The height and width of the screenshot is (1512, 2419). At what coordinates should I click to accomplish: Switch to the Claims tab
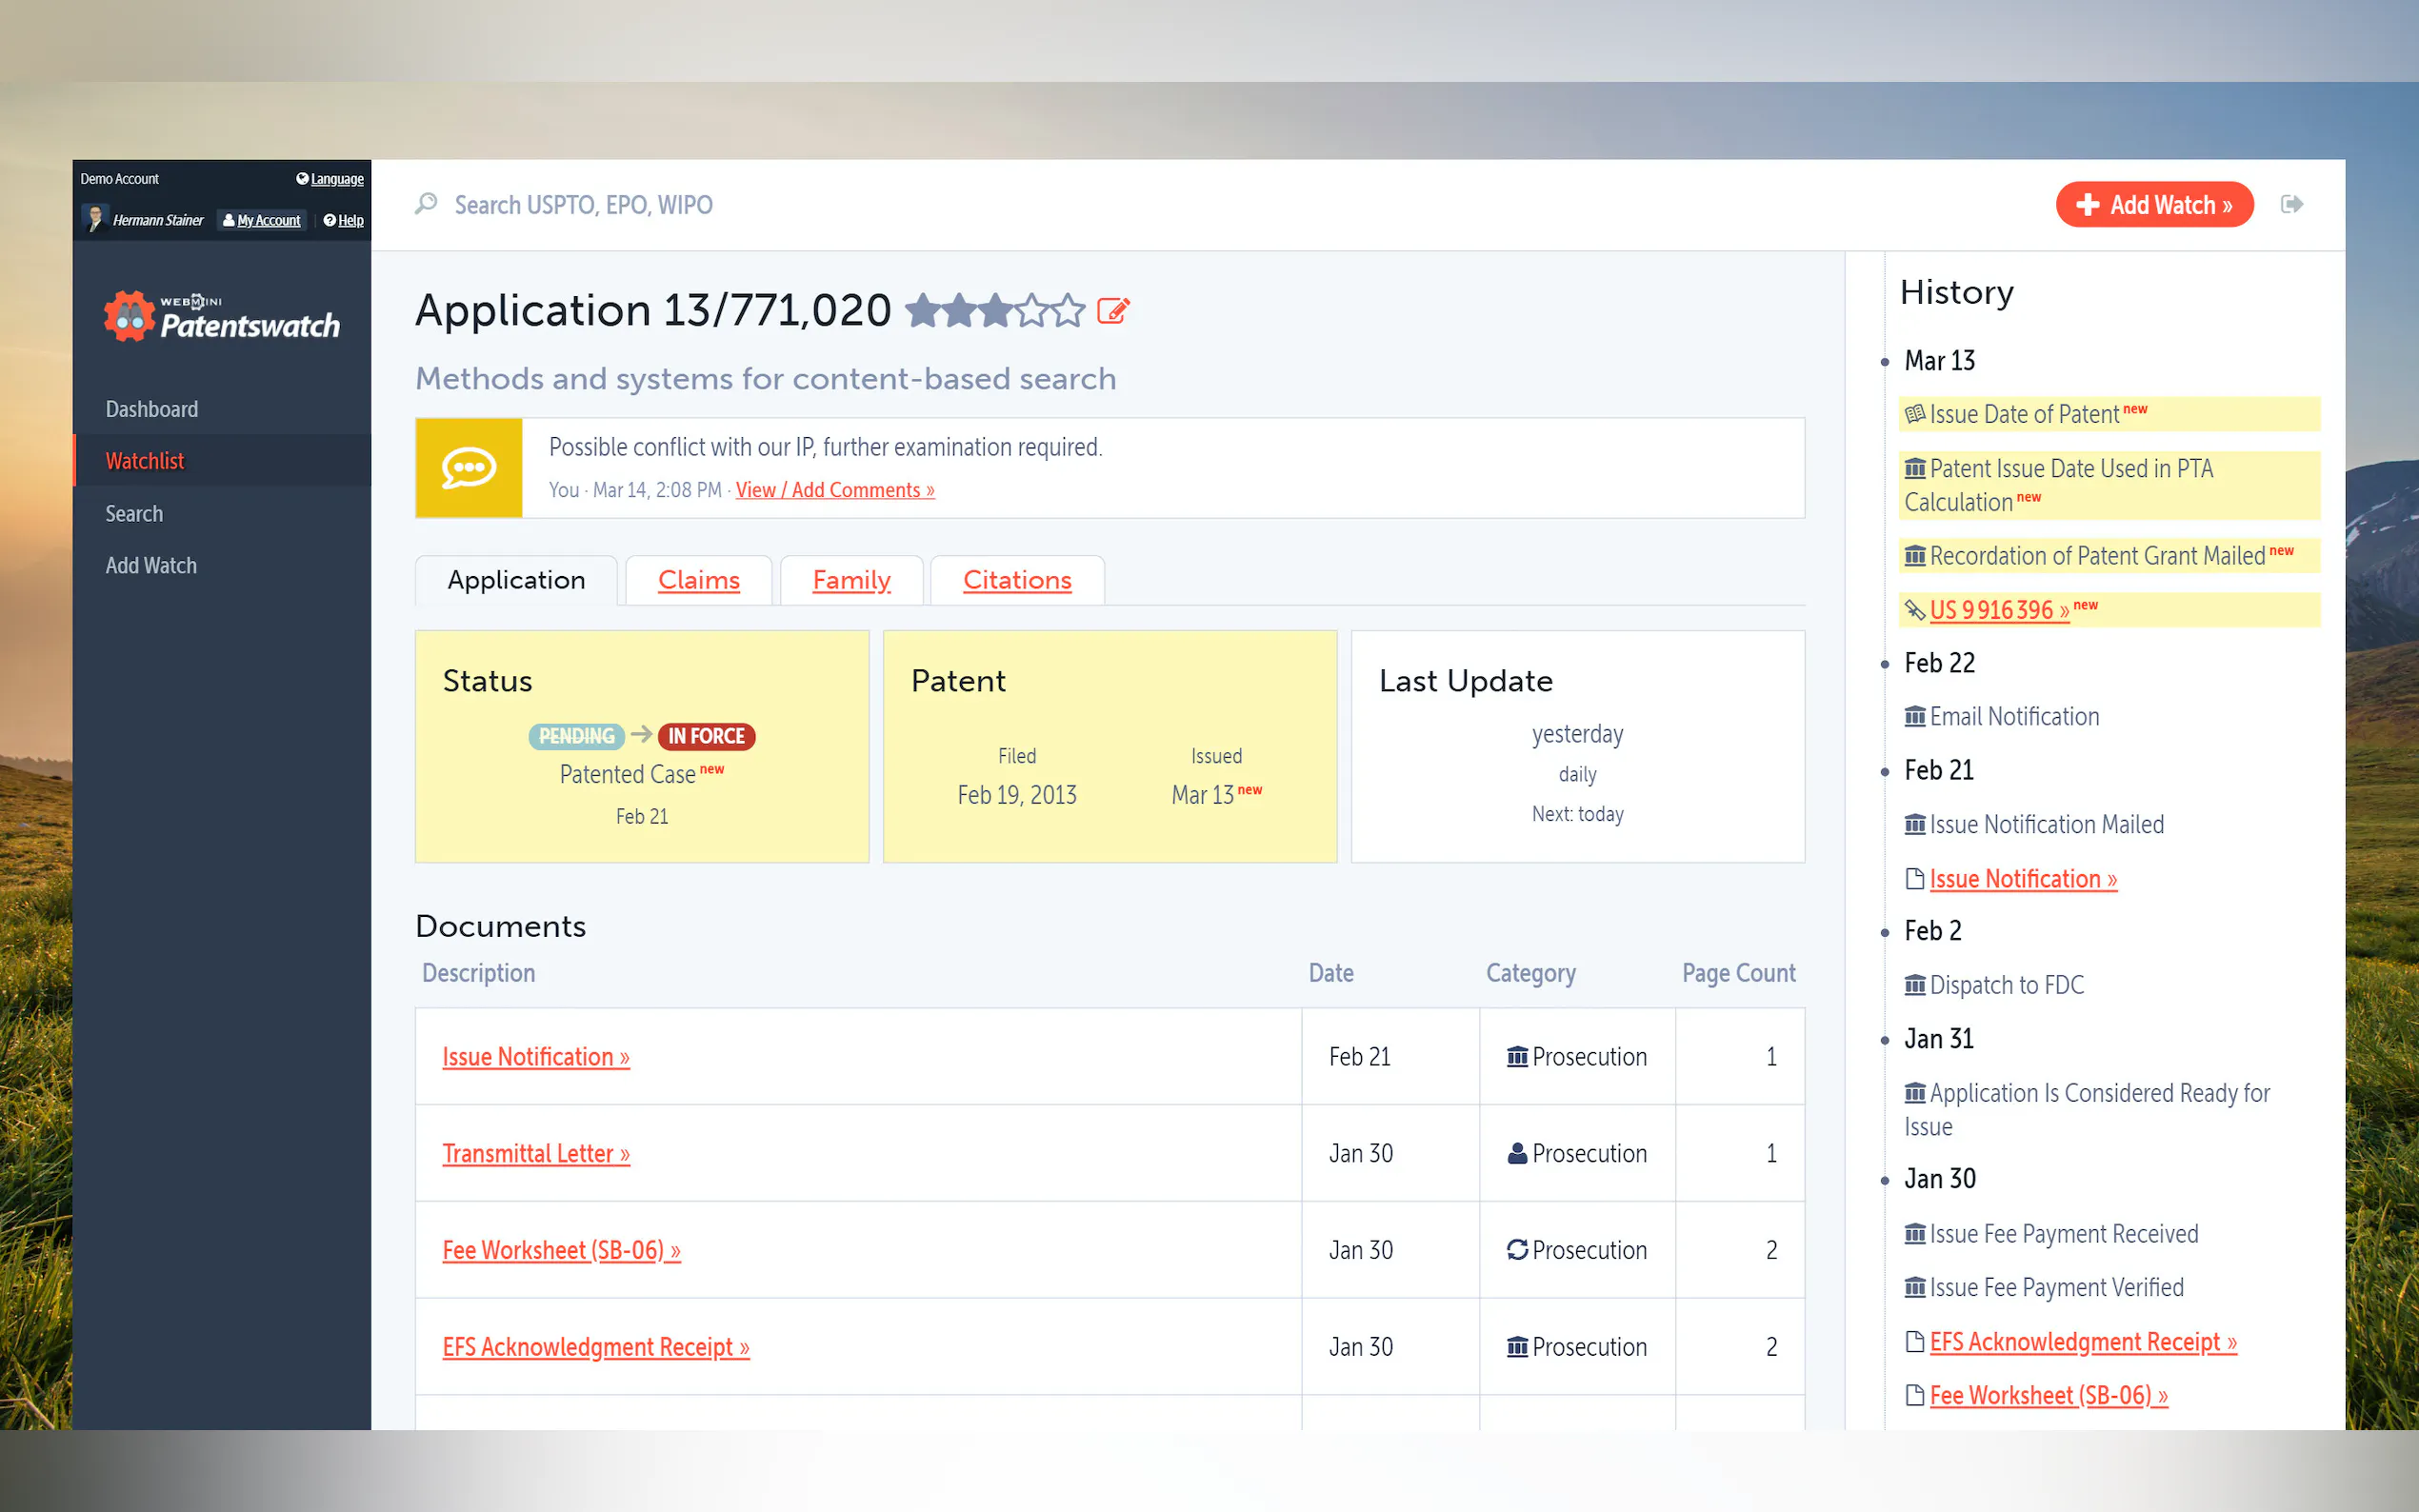[x=698, y=580]
